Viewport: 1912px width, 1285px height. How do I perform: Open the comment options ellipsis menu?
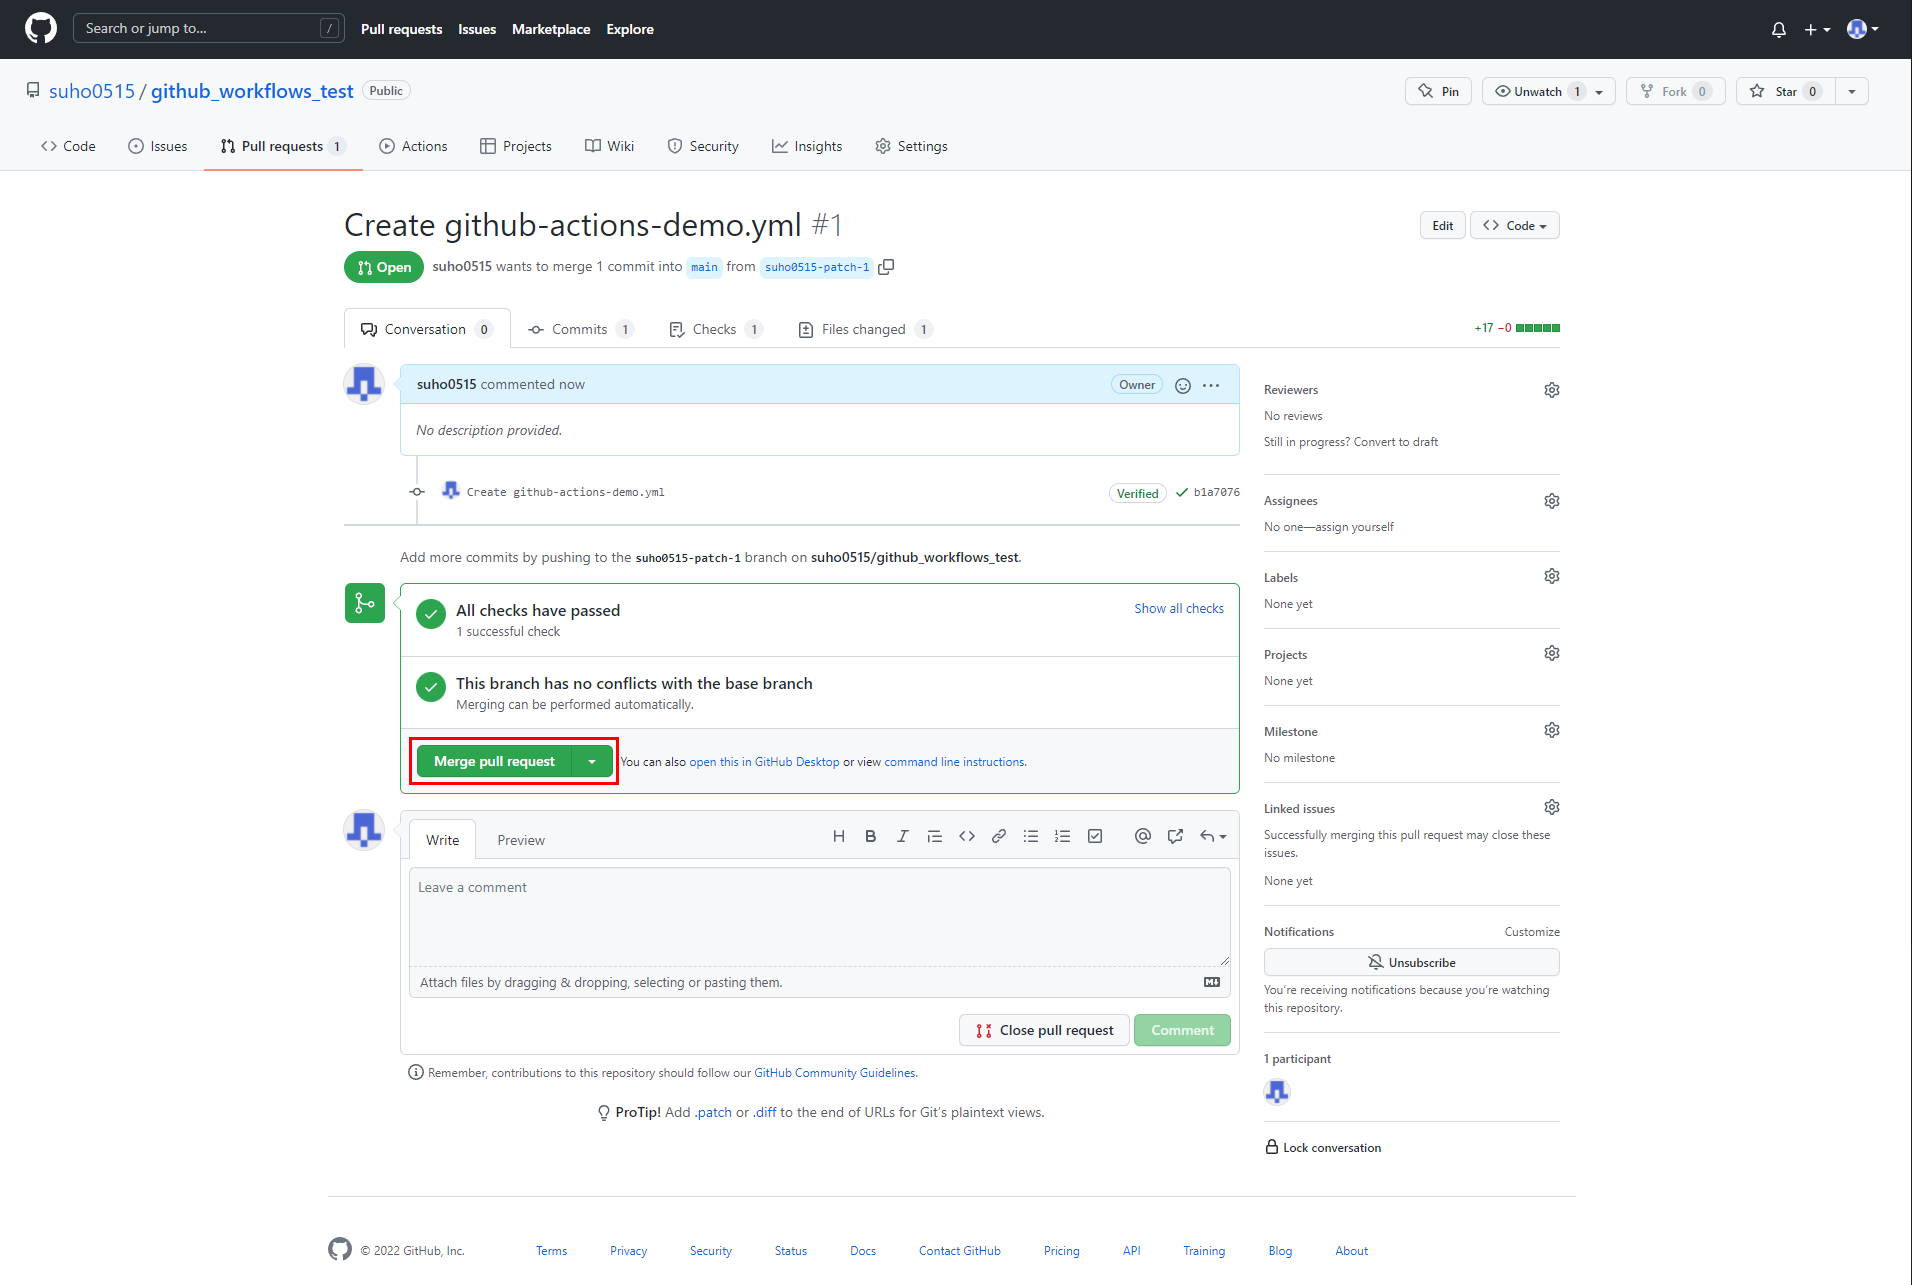[1211, 385]
